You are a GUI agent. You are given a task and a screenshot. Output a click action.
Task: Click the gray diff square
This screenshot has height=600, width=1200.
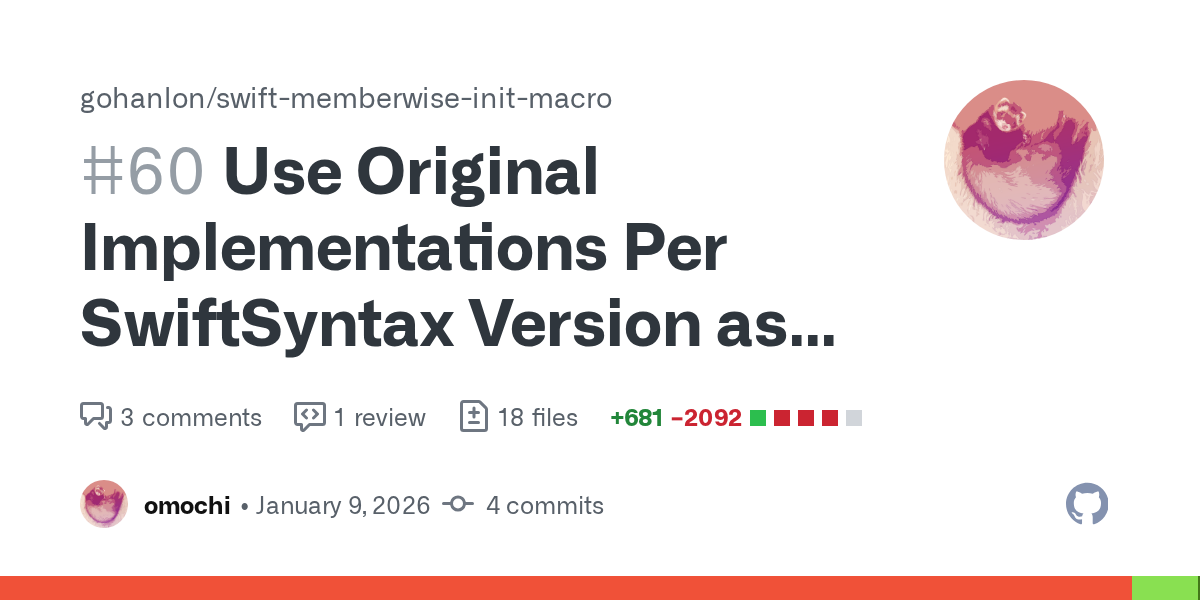[854, 418]
